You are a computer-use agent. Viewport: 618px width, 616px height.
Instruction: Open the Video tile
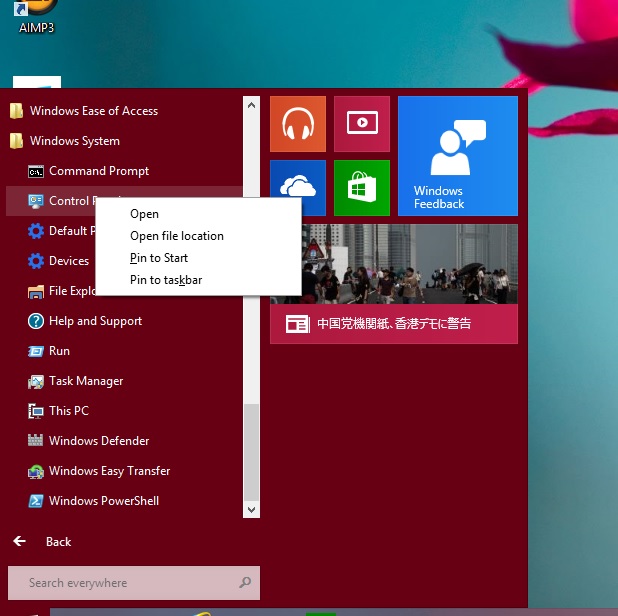[x=362, y=124]
